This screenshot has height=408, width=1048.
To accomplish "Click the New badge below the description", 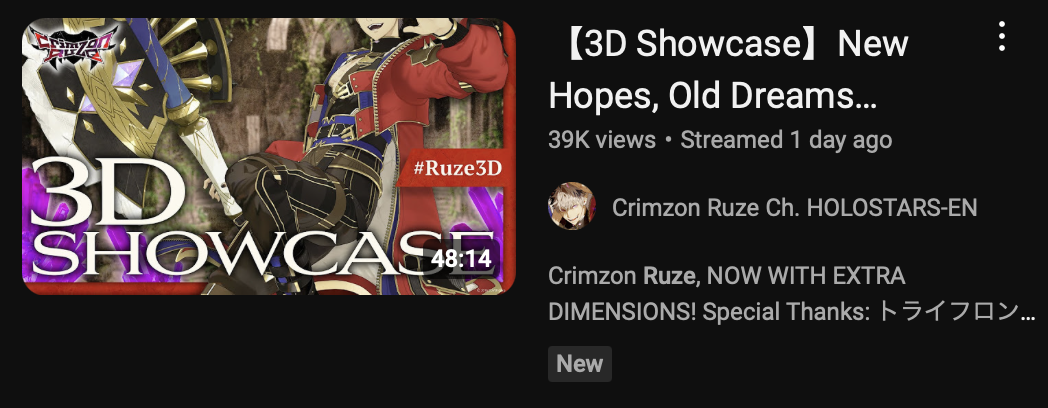I will click(579, 364).
